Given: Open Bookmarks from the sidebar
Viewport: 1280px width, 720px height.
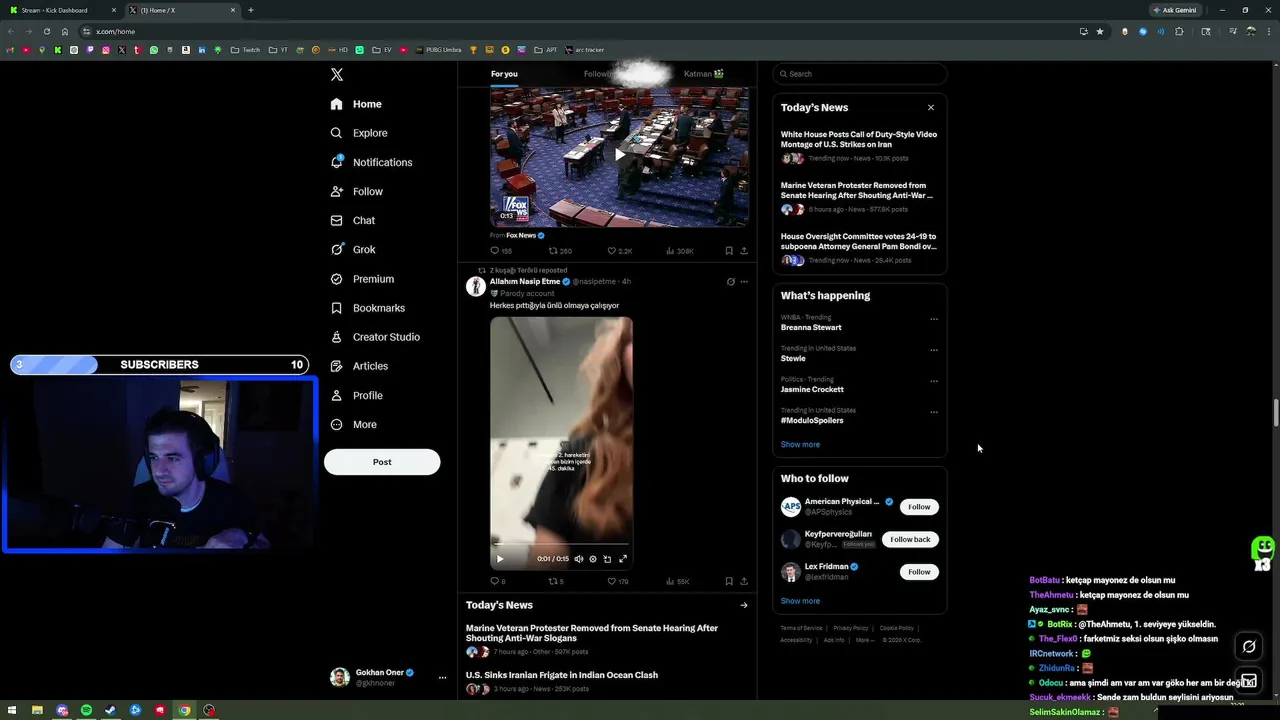Looking at the screenshot, I should pyautogui.click(x=367, y=308).
